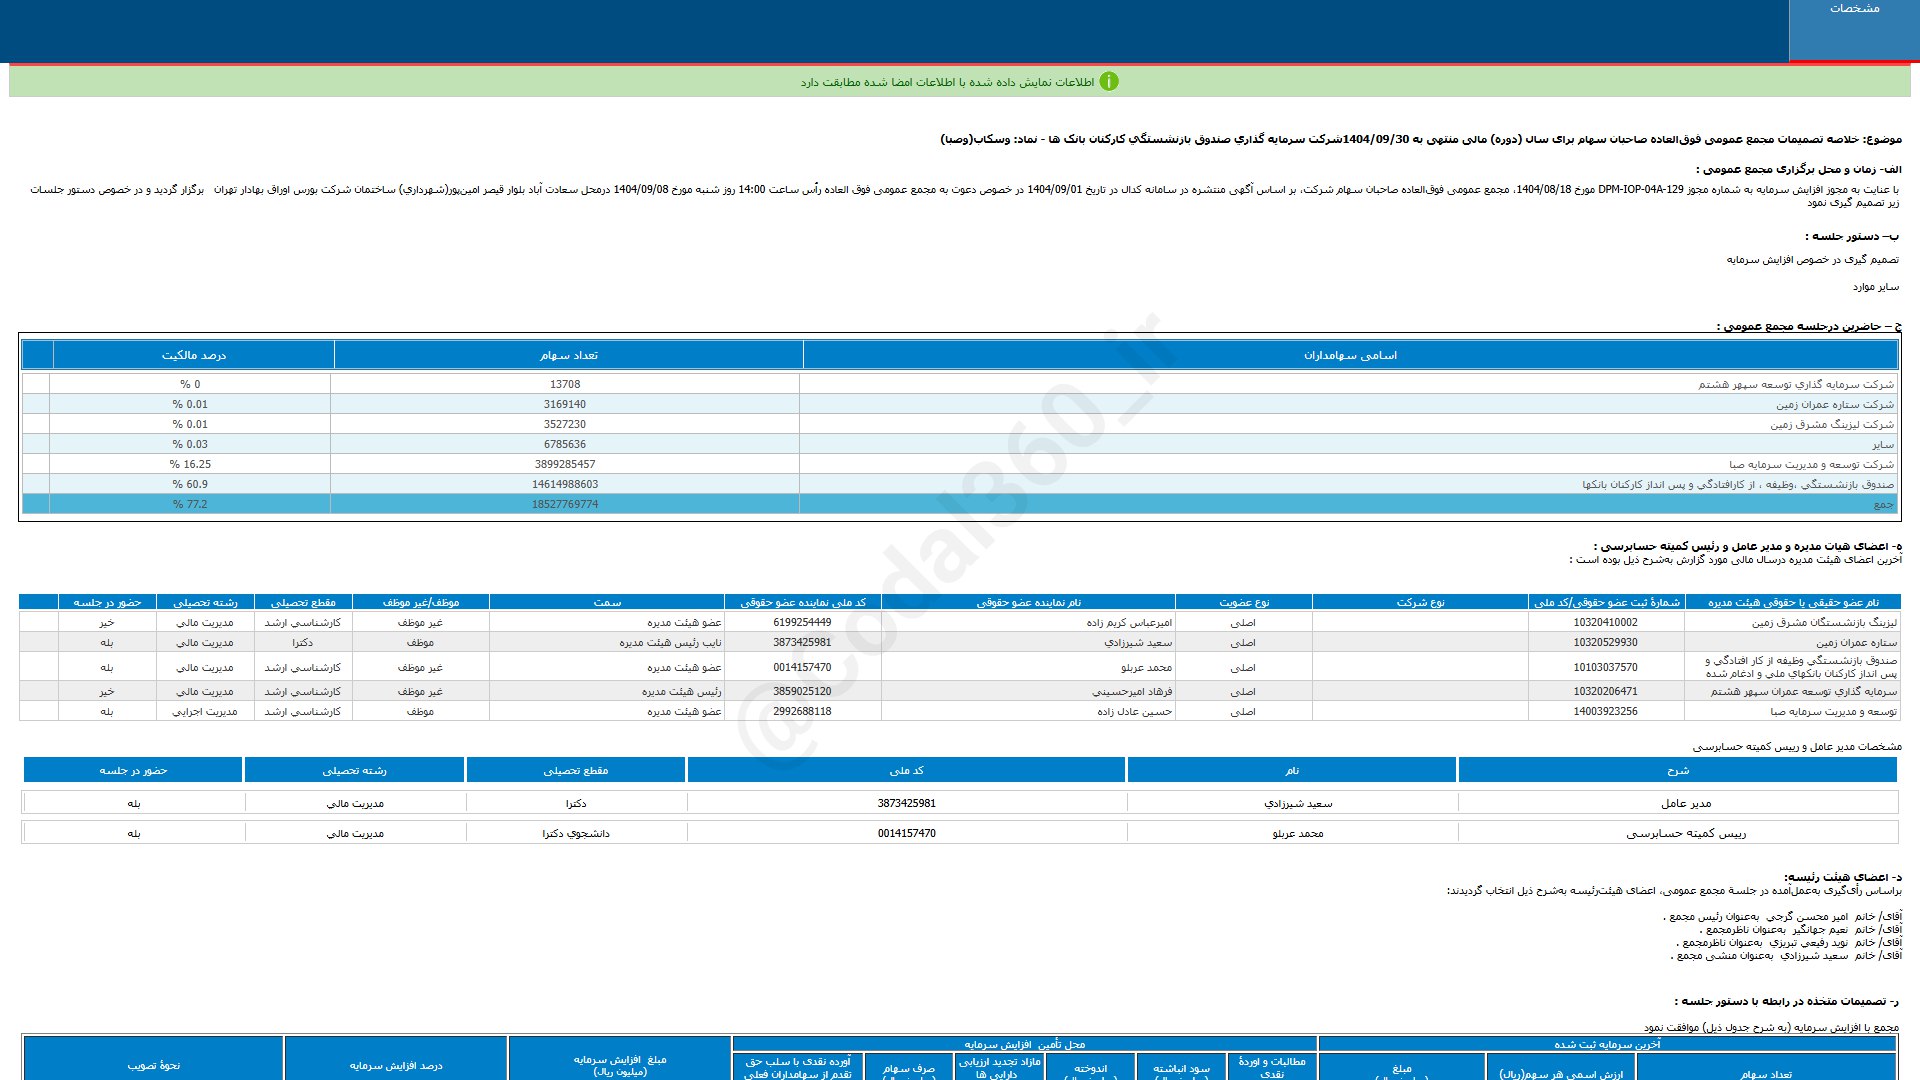Viewport: 1920px width, 1080px height.
Task: Click the green info icon in notification bar
Action: 1108,82
